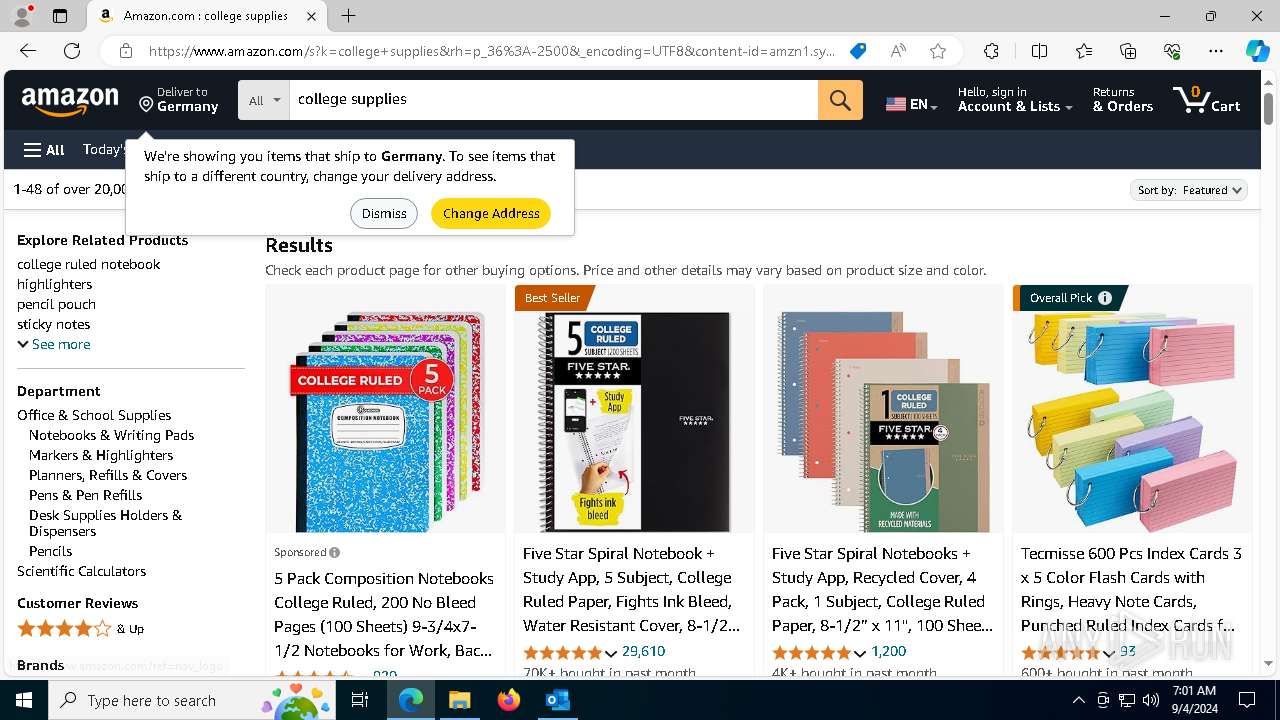Open the shopping cart icon

pyautogui.click(x=1206, y=99)
